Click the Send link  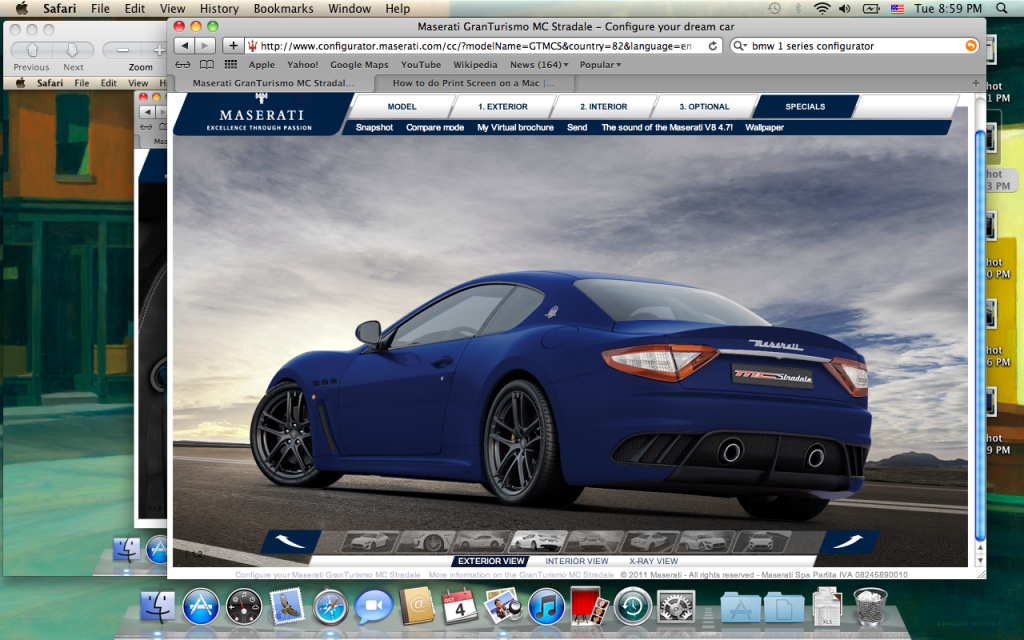click(577, 127)
